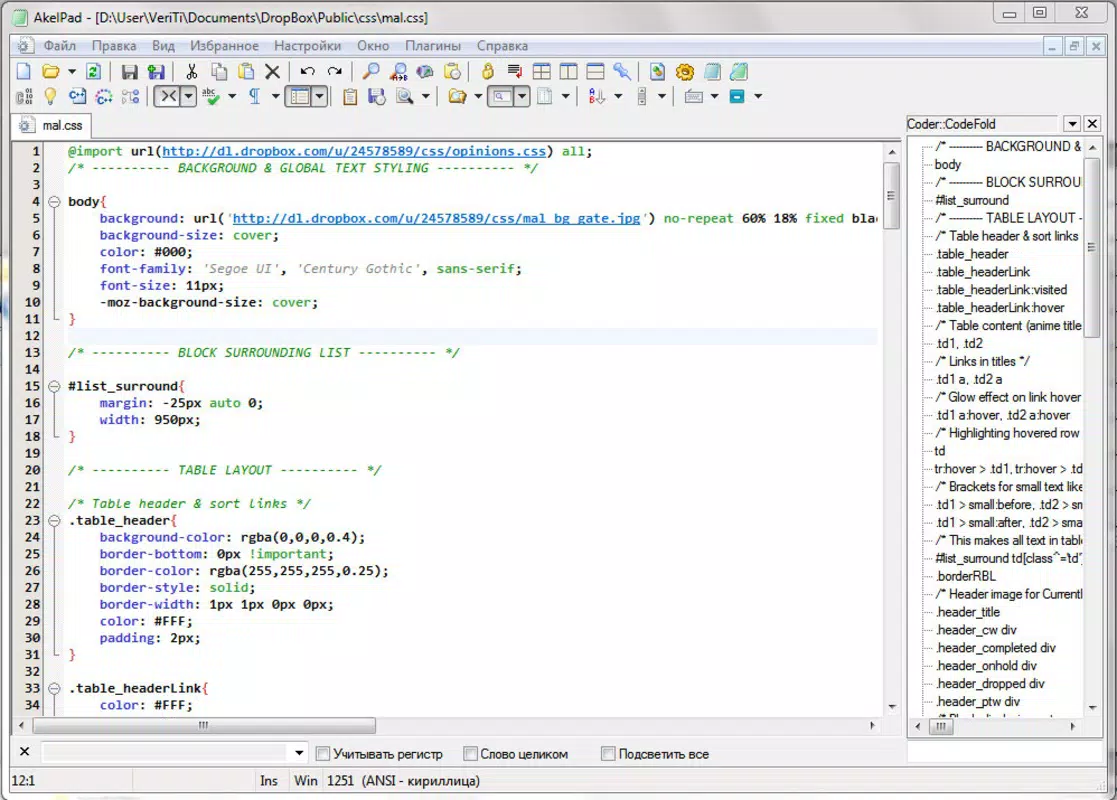Enable the Учитывать регистр checkbox
The width and height of the screenshot is (1117, 800).
(323, 754)
